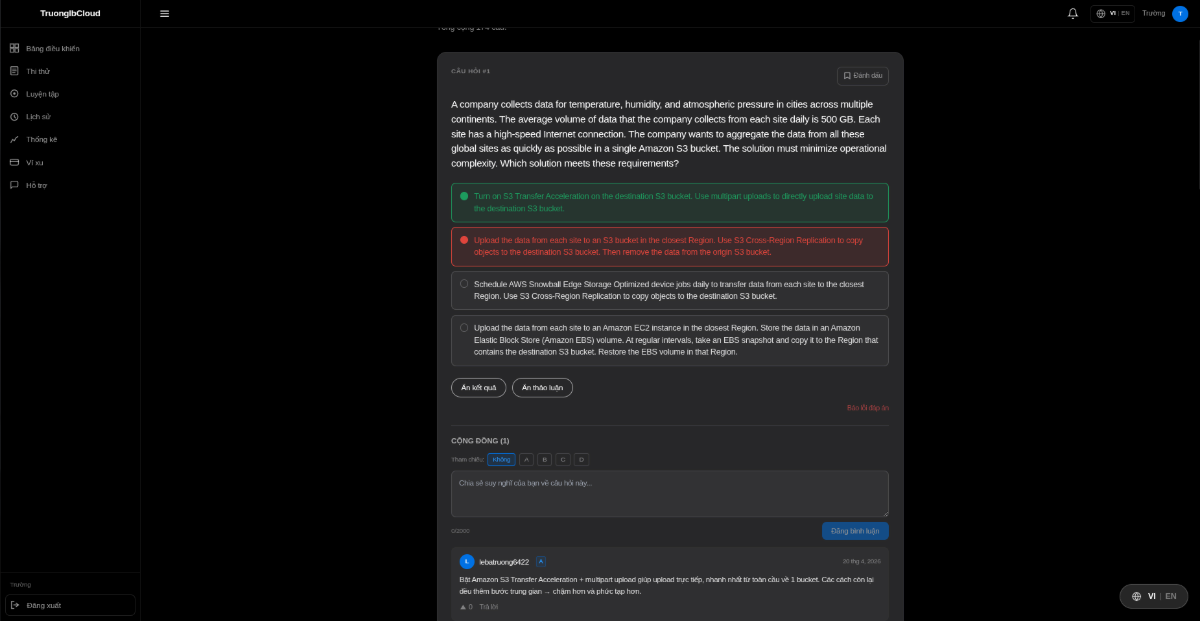Screen dimensions: 1200x621
Task: Click the Đăng xuất logout arrow icon
Action: (15, 605)
